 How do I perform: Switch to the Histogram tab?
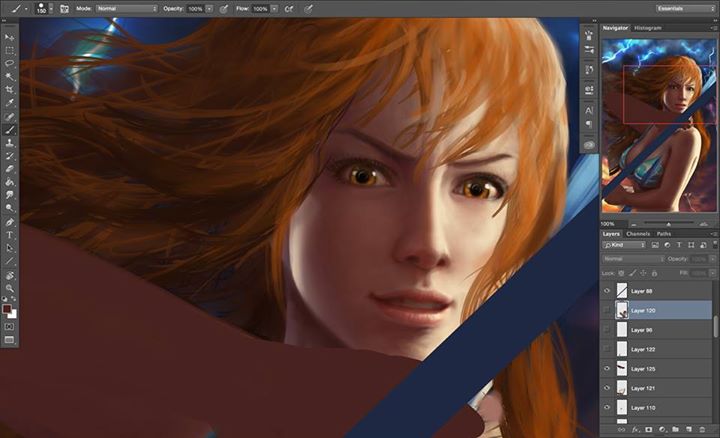click(647, 28)
